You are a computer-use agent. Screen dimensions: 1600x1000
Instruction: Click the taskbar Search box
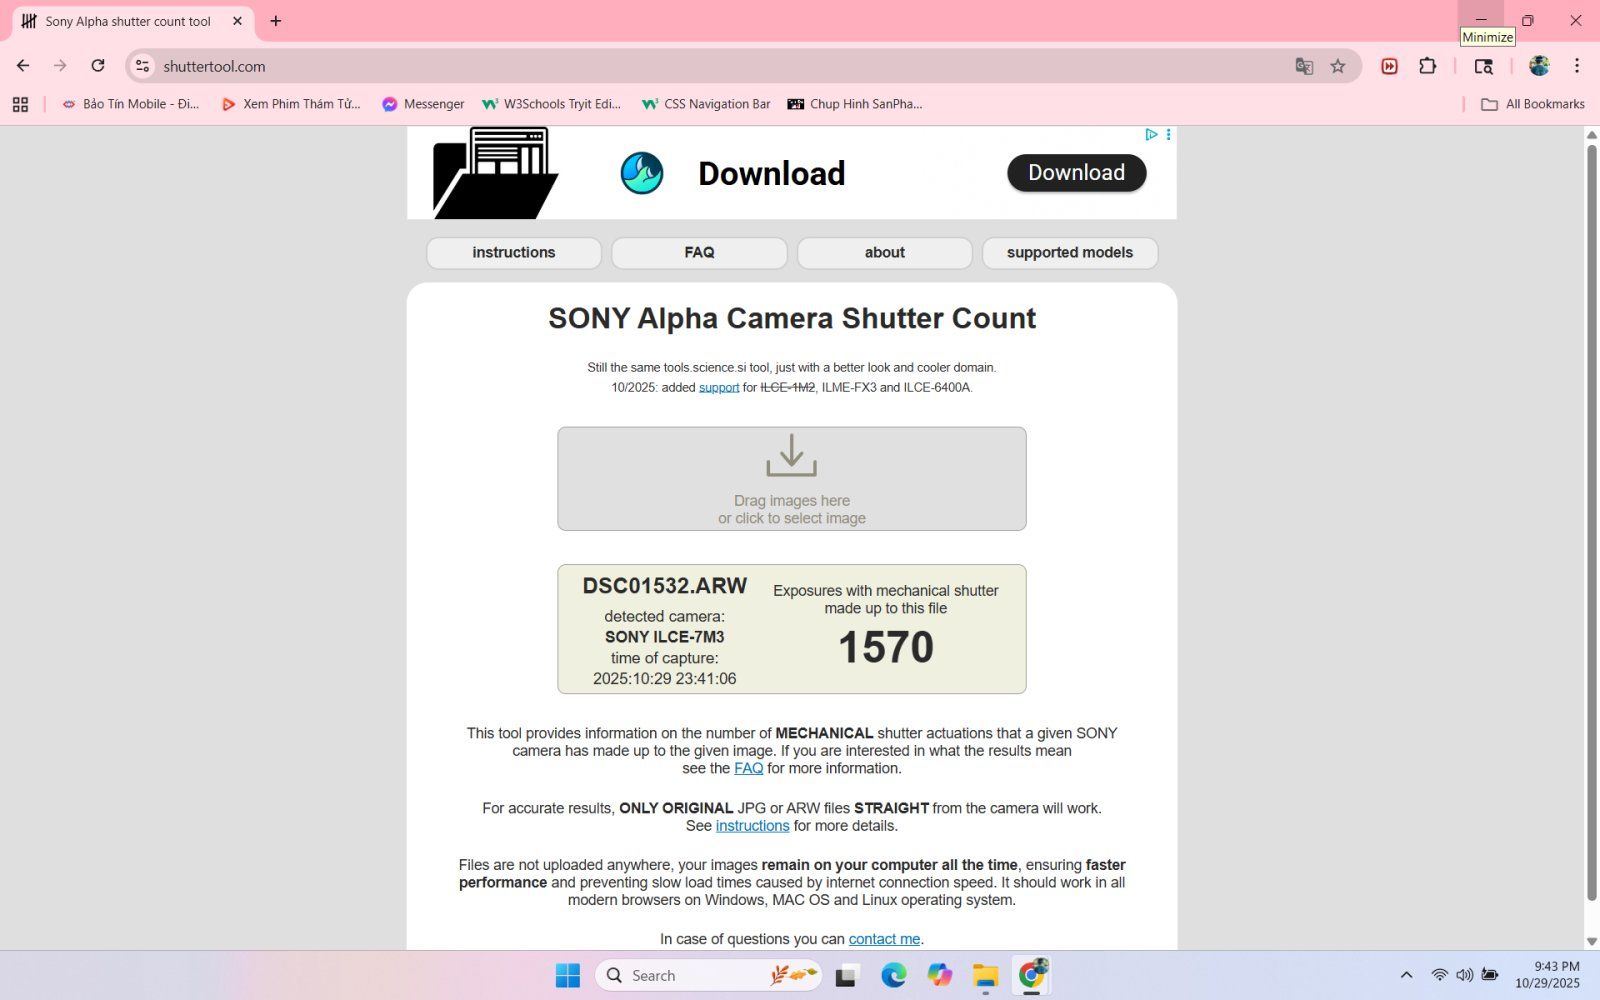click(x=709, y=975)
